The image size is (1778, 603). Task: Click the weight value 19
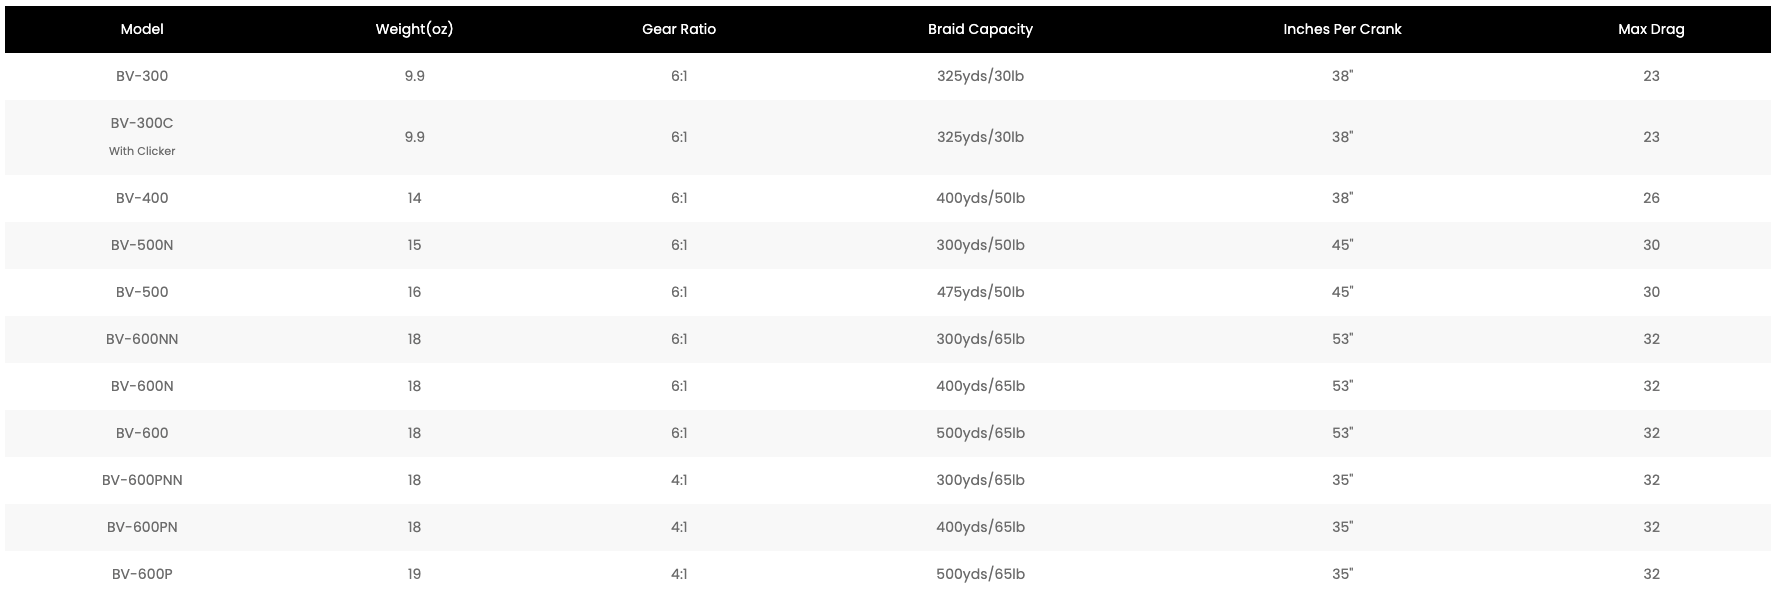414,574
